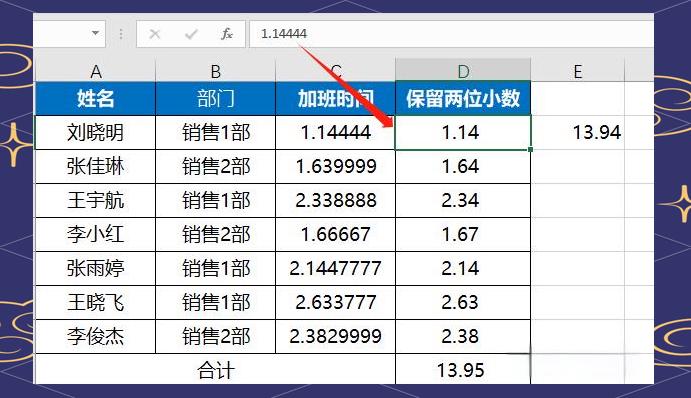Viewport: 691px width, 398px height.
Task: Select the cell with value 2.1447777
Action: 335,268
